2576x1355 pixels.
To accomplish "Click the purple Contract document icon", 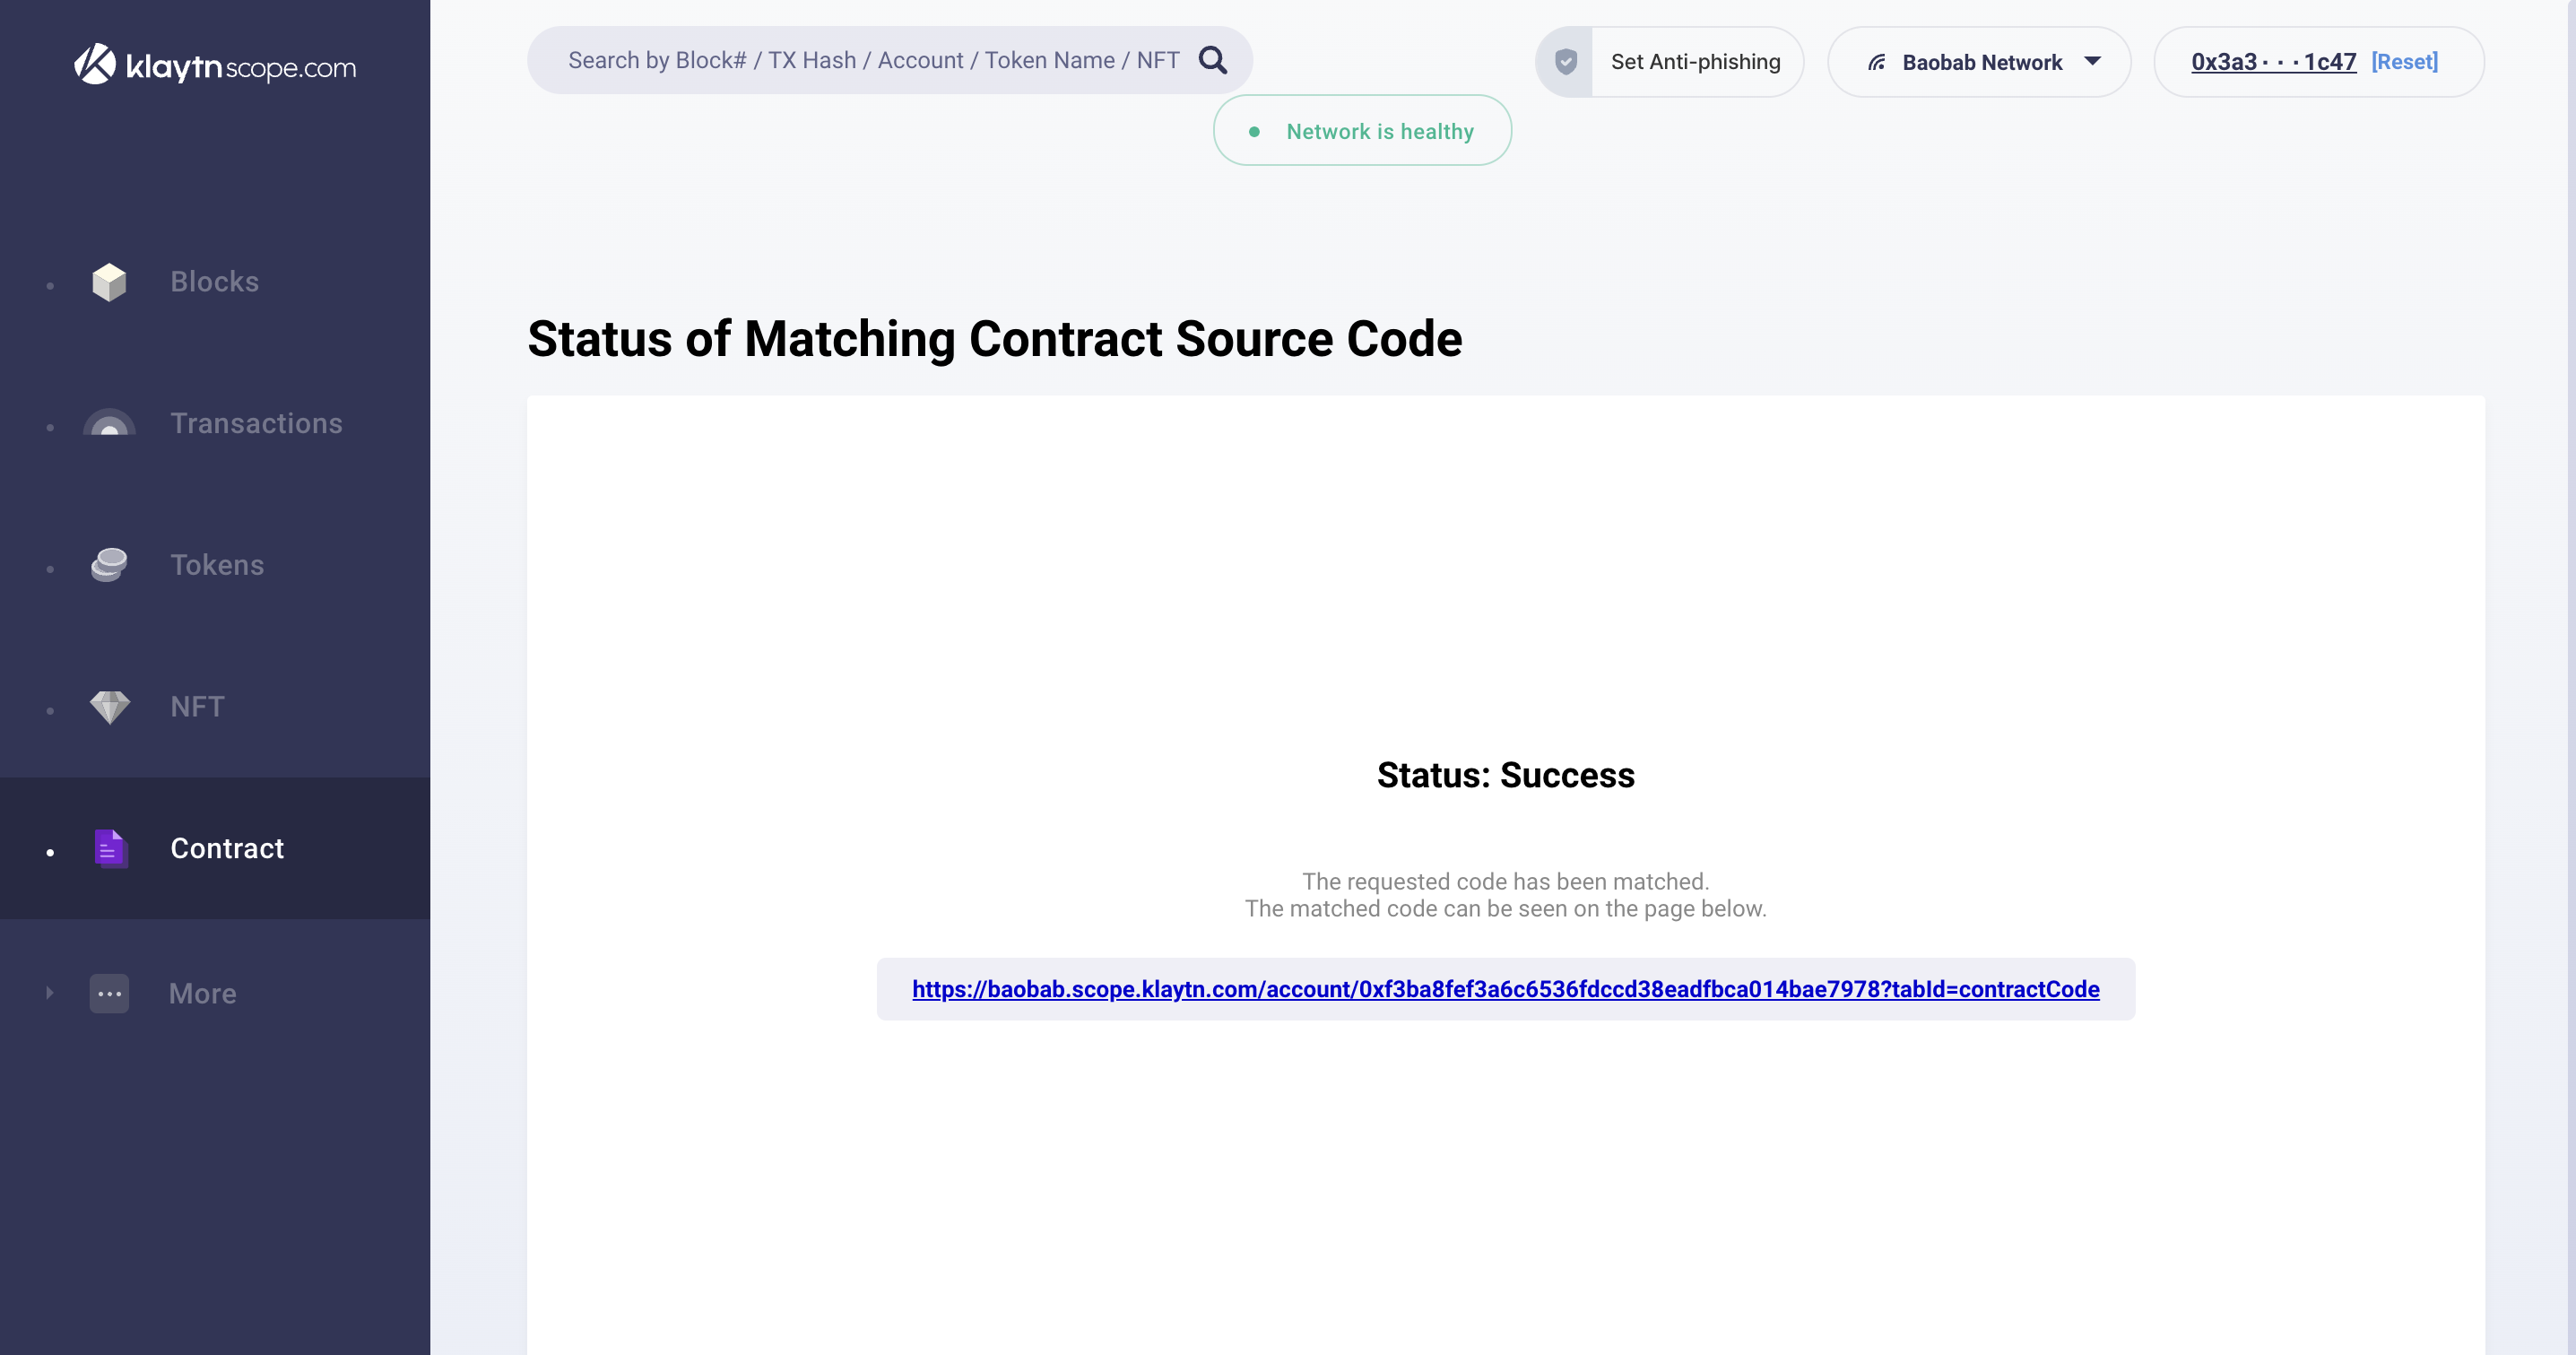I will point(110,848).
